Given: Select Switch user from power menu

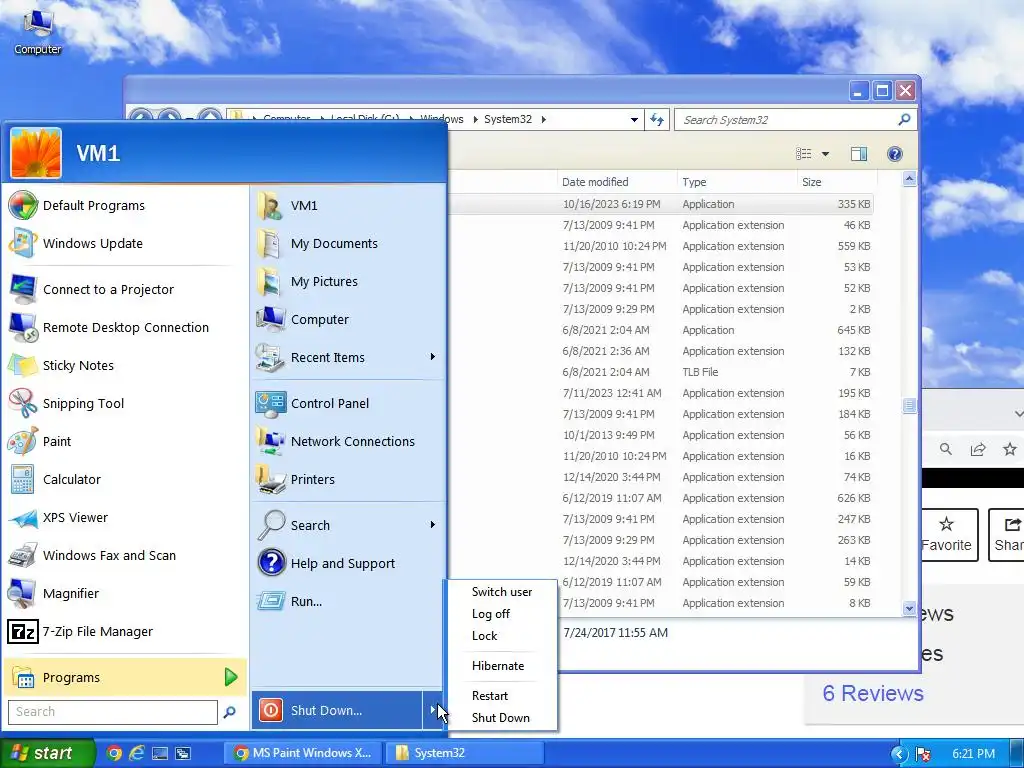Looking at the screenshot, I should pyautogui.click(x=502, y=592).
